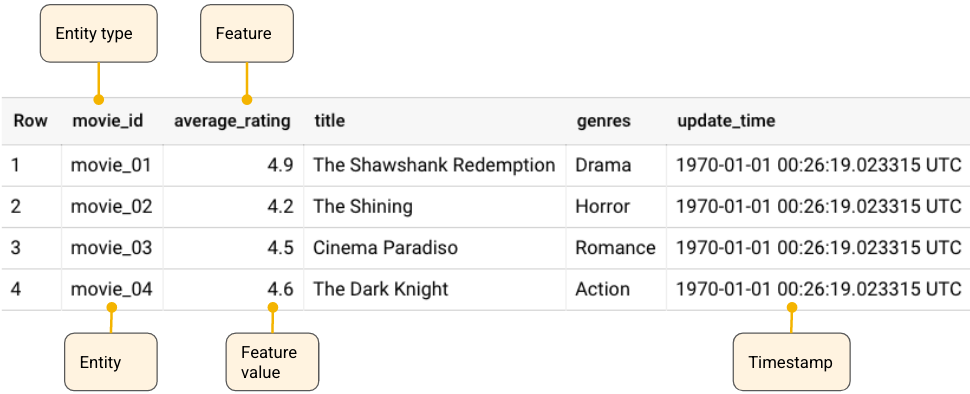Select the average_rating column header
Screen dimensions: 970x394
coord(232,121)
